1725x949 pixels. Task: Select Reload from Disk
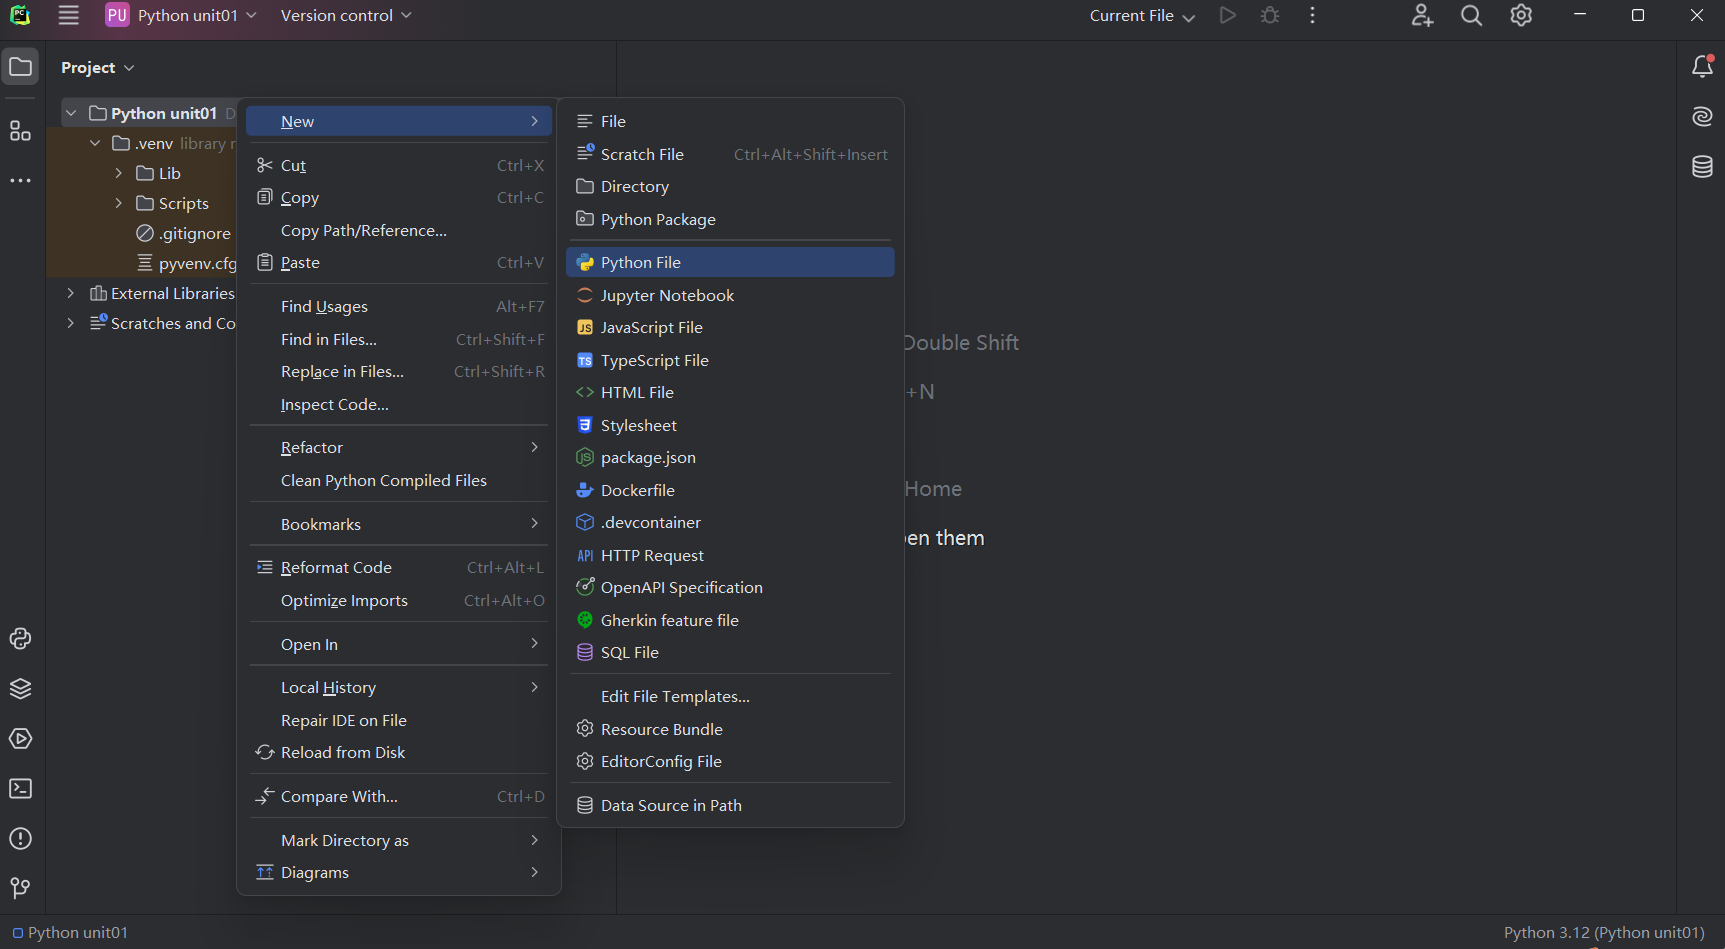[400, 753]
